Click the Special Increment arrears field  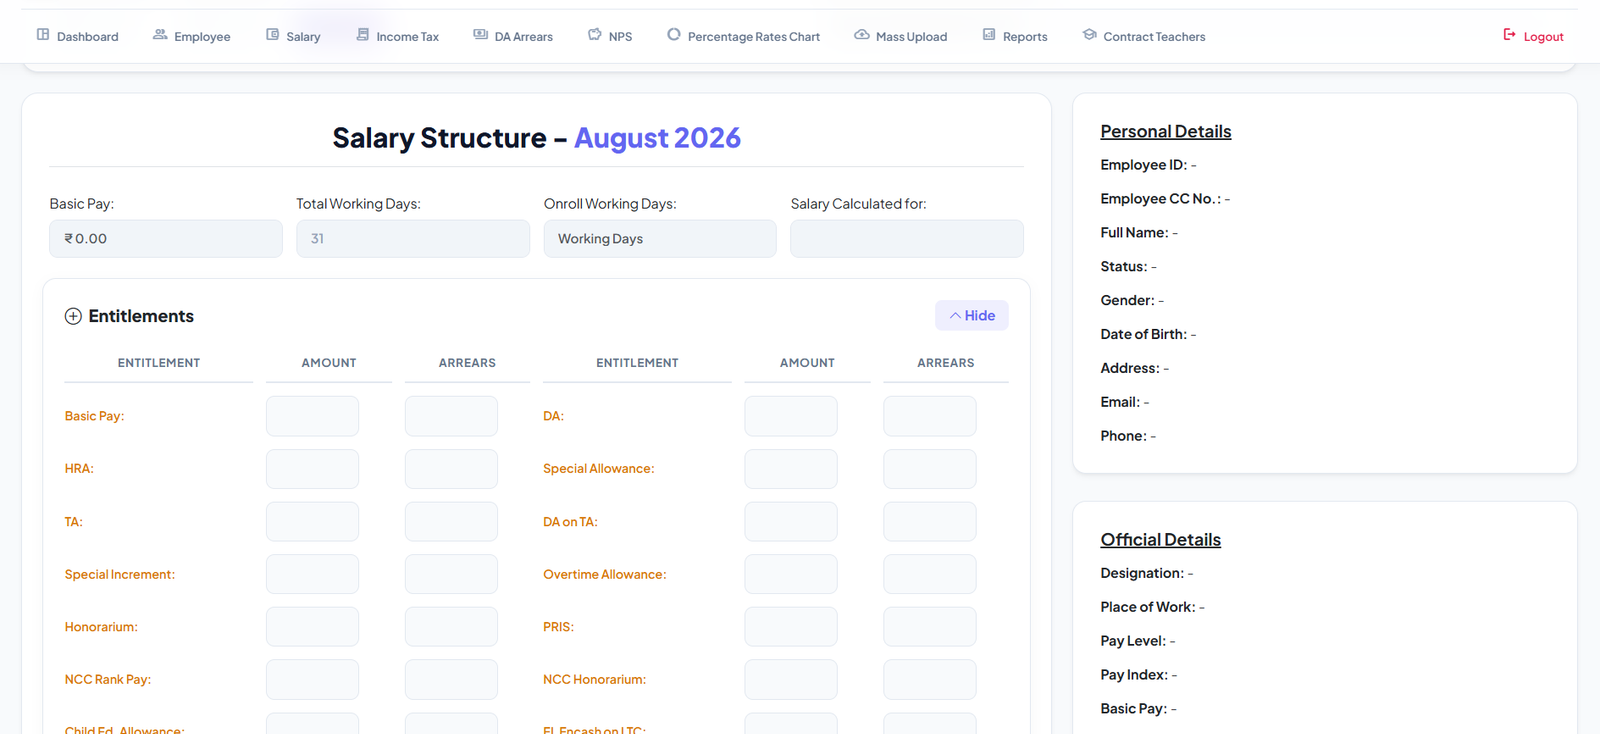tap(451, 574)
